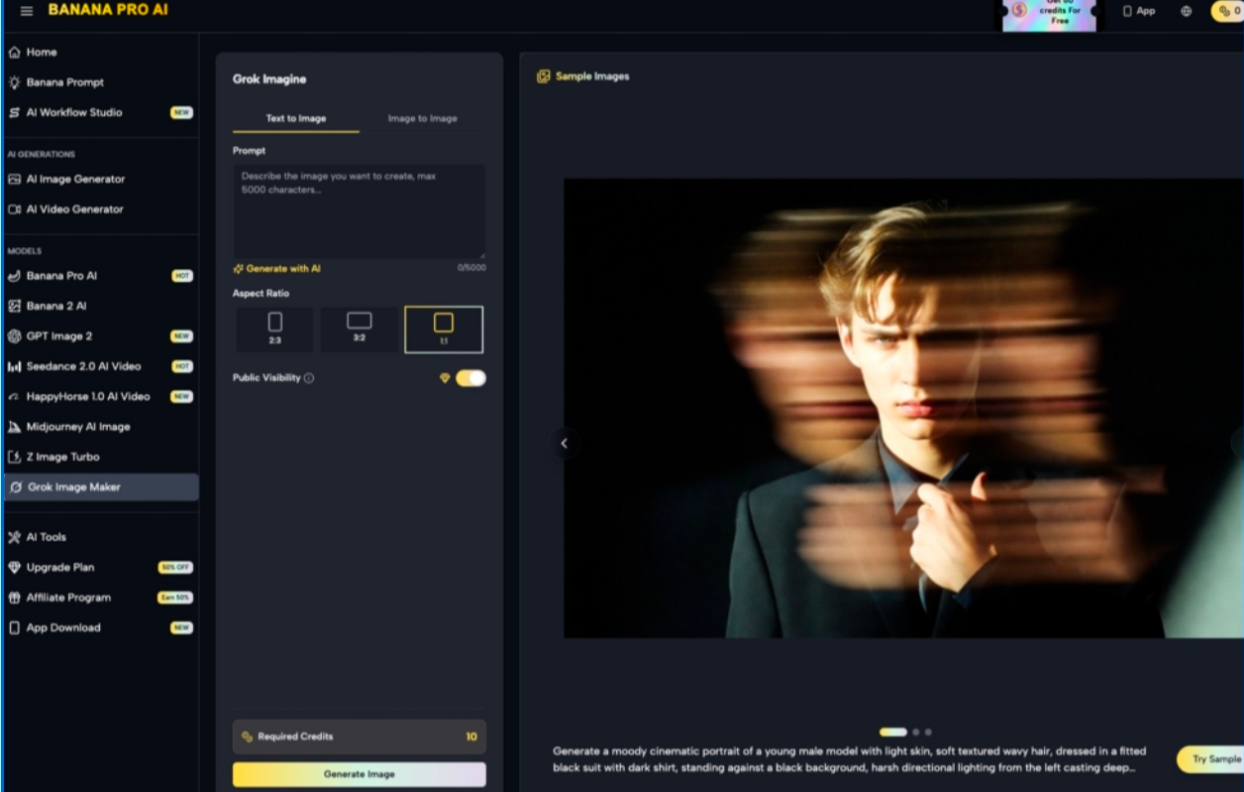1244x792 pixels.
Task: Click the globe language icon
Action: tap(1186, 11)
